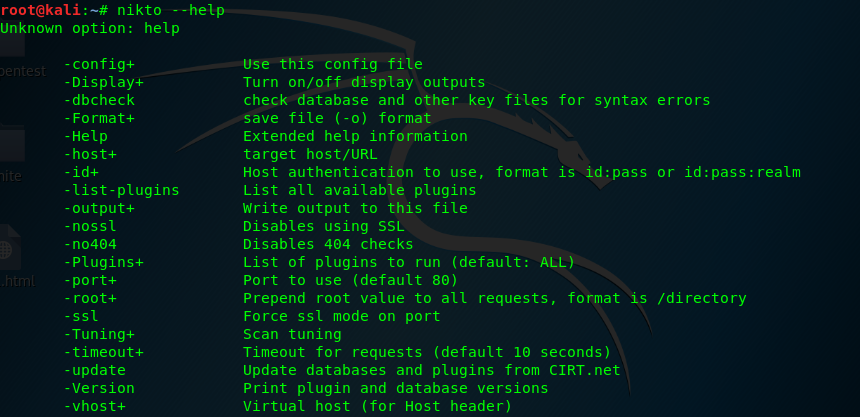This screenshot has width=860, height=417.
Task: Click 'Disables using SSL' description
Action: pos(324,226)
